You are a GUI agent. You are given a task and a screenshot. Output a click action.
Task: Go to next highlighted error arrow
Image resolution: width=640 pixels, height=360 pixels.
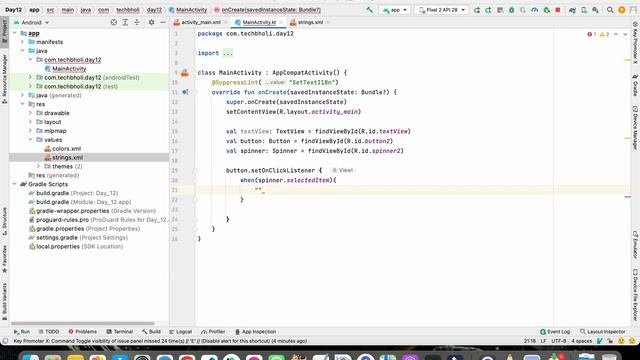point(625,34)
